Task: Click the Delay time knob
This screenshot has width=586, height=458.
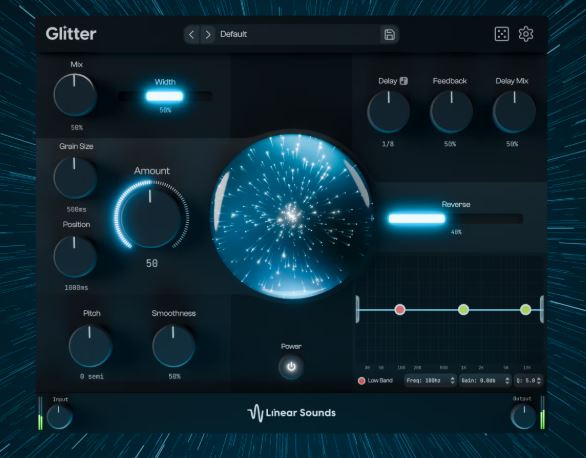Action: pyautogui.click(x=388, y=111)
